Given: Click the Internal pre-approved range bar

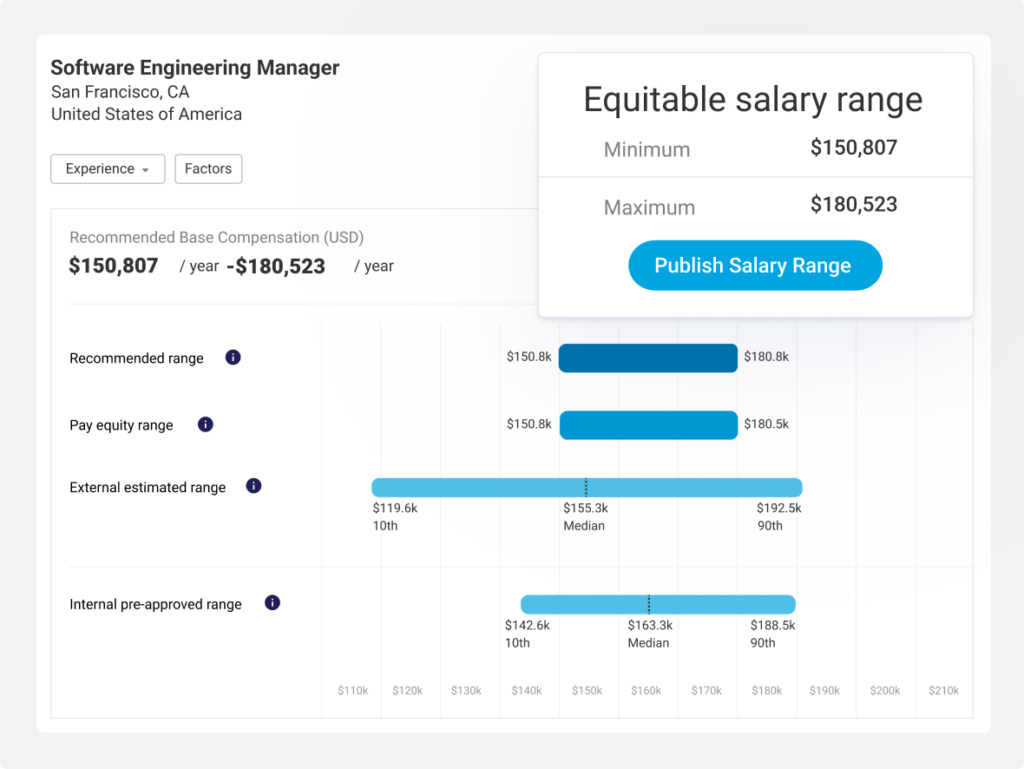Looking at the screenshot, I should [x=657, y=604].
